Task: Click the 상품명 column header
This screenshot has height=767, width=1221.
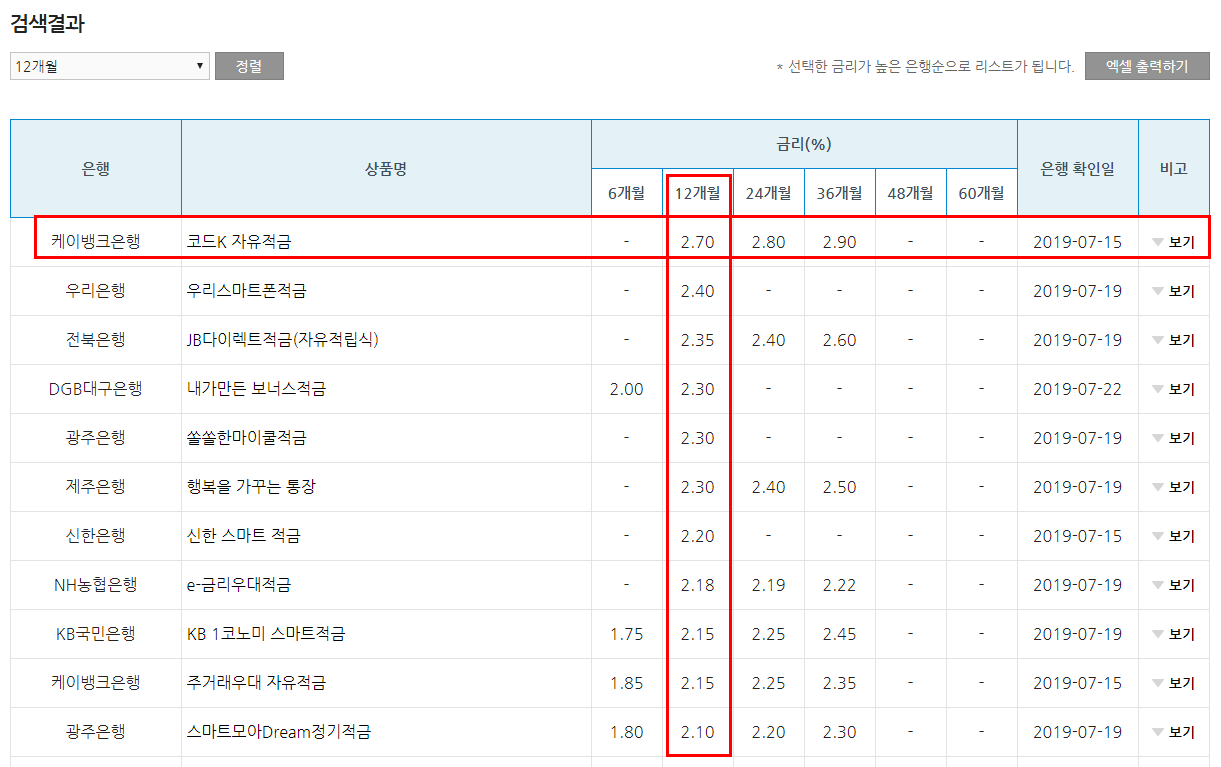Action: tap(386, 168)
